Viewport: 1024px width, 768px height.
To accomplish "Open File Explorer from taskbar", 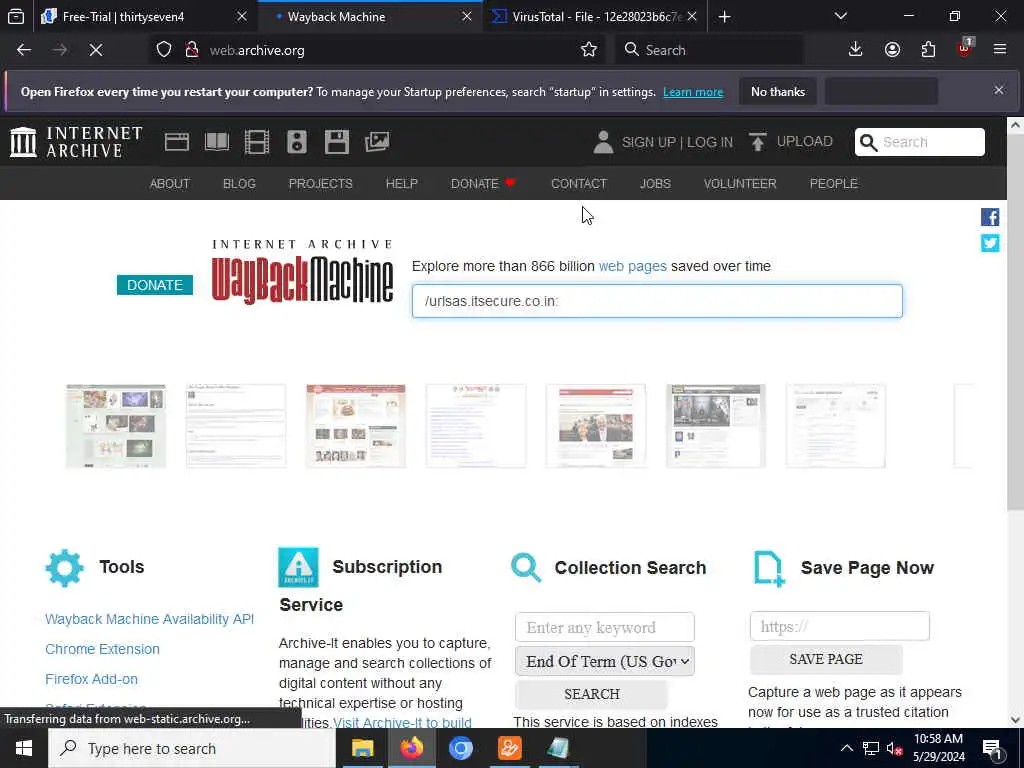I will click(x=362, y=748).
